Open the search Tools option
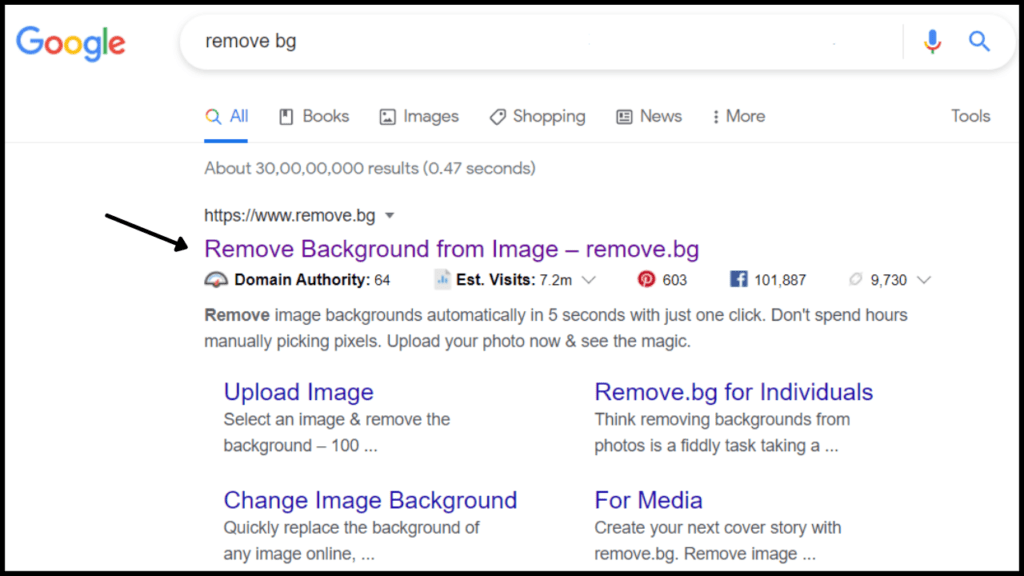Screen dimensions: 1024x576 [x=970, y=116]
